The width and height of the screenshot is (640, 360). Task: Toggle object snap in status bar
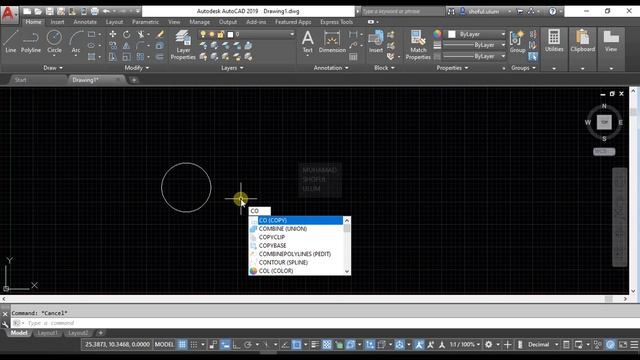[297, 345]
